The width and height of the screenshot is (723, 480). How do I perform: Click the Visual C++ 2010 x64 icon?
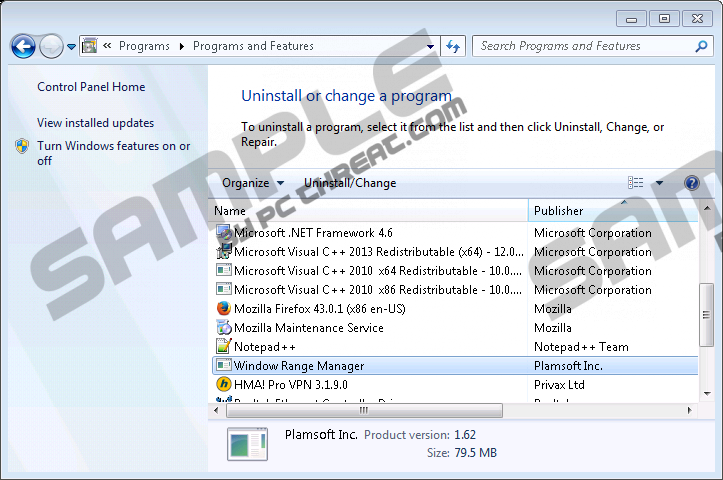pos(224,270)
